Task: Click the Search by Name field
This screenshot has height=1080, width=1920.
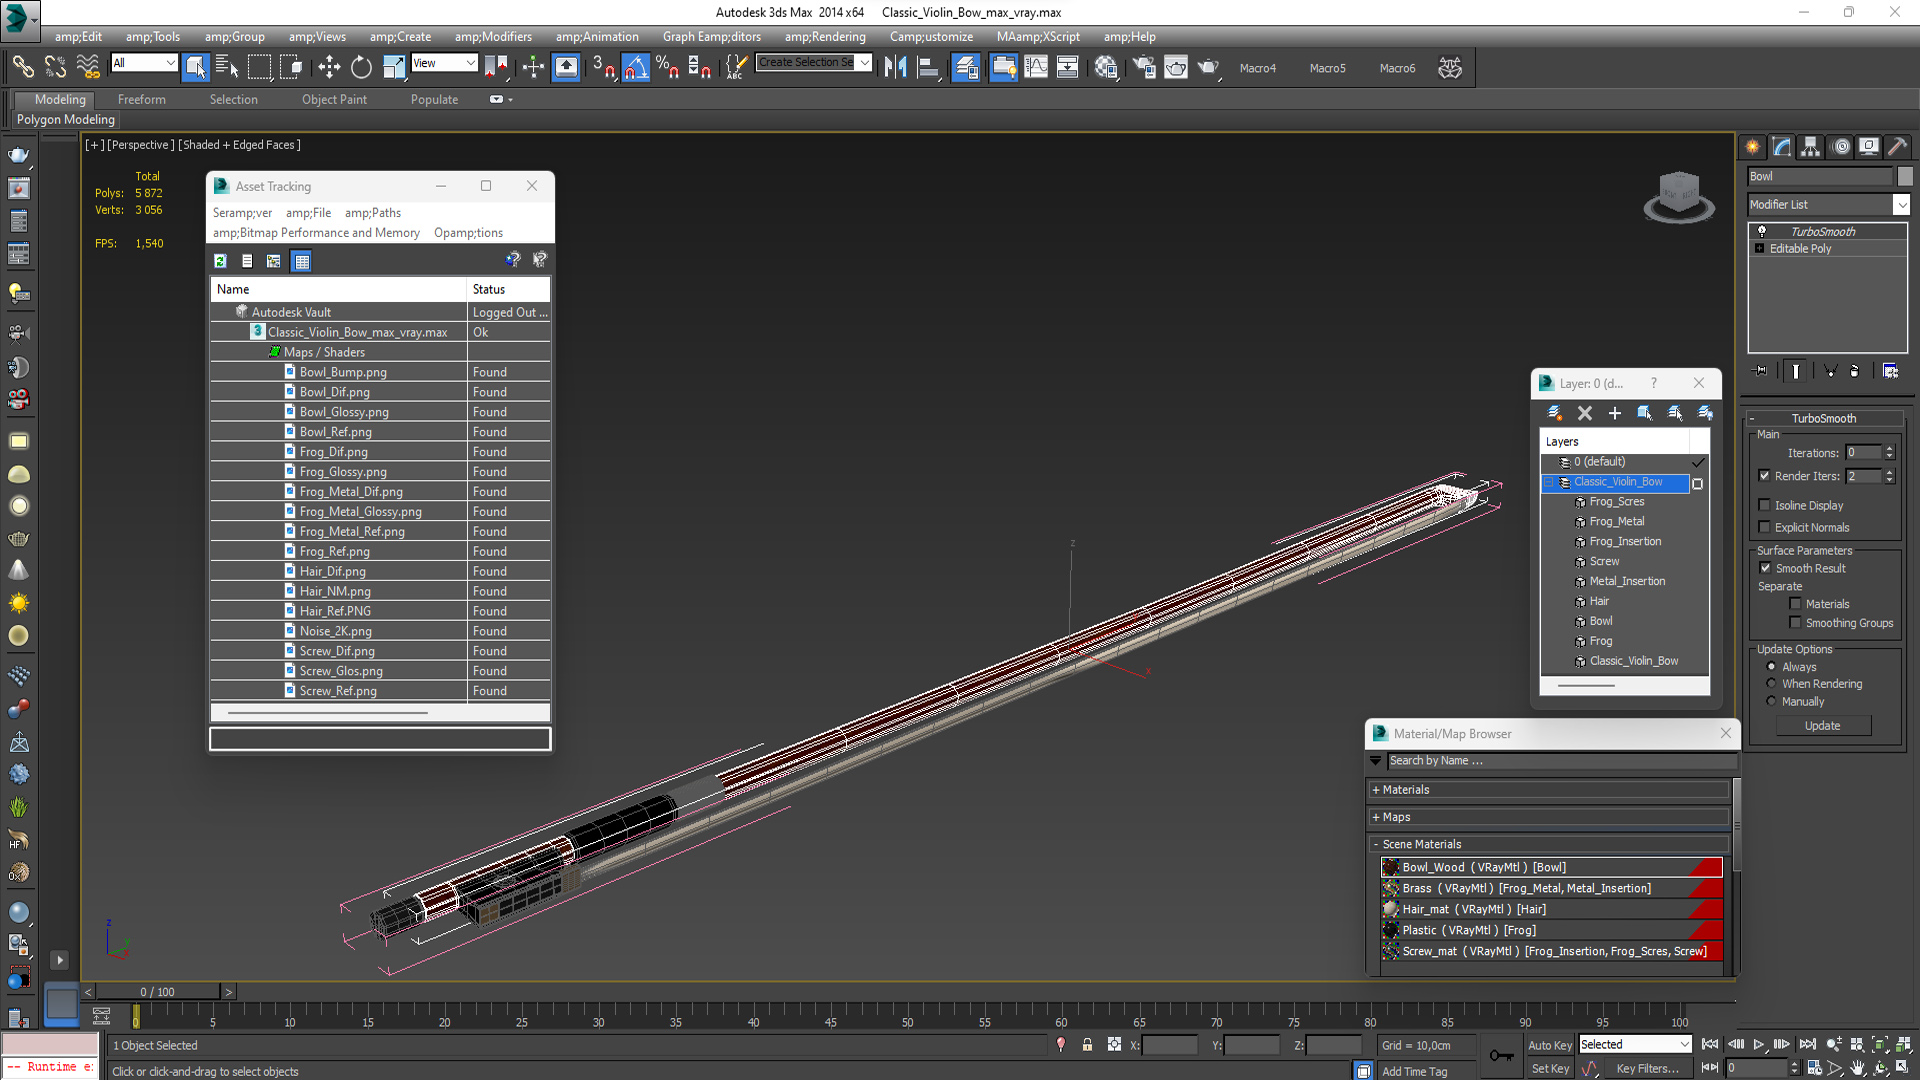Action: [1562, 761]
